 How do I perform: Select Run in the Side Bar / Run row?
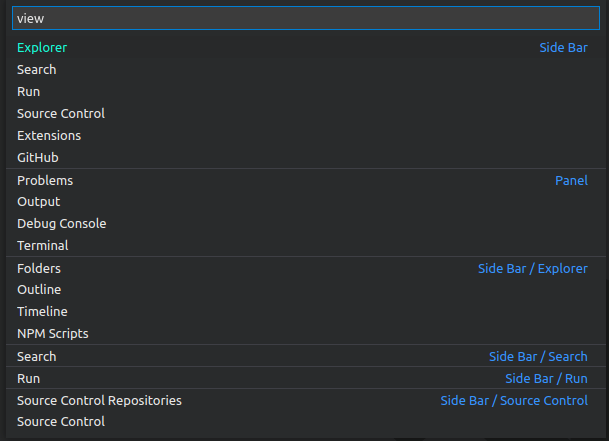(29, 379)
